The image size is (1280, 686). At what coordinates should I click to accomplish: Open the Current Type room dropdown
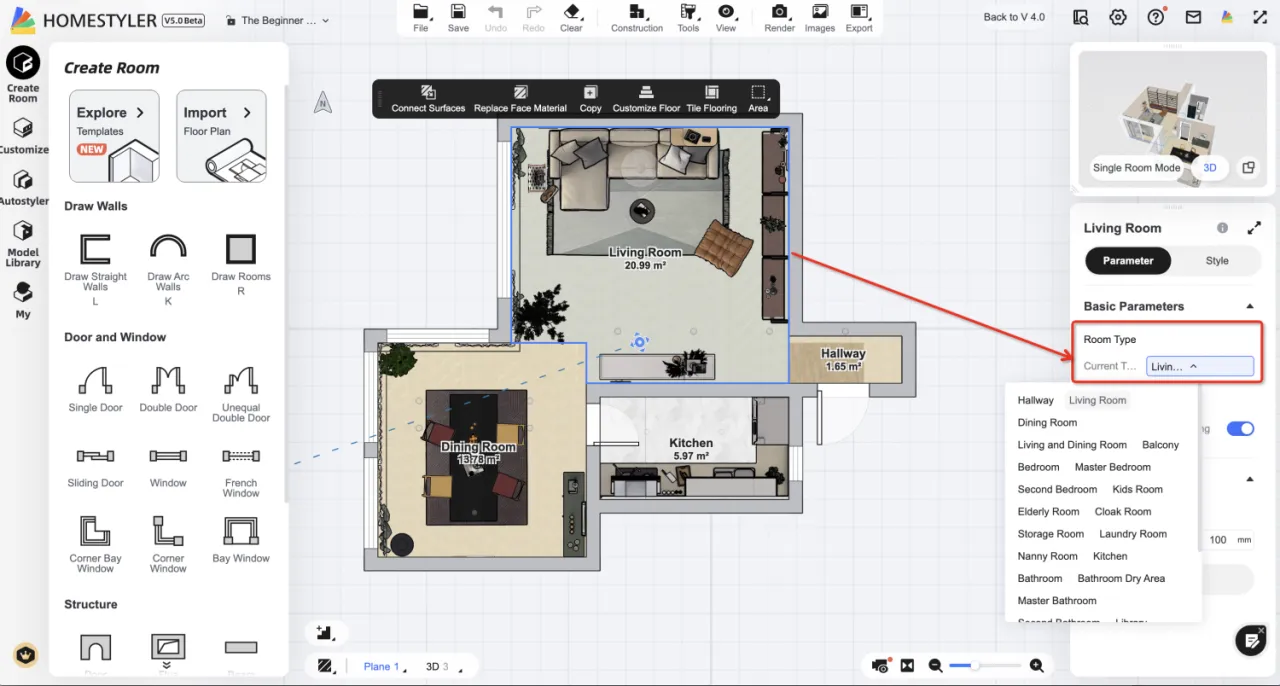click(1199, 367)
